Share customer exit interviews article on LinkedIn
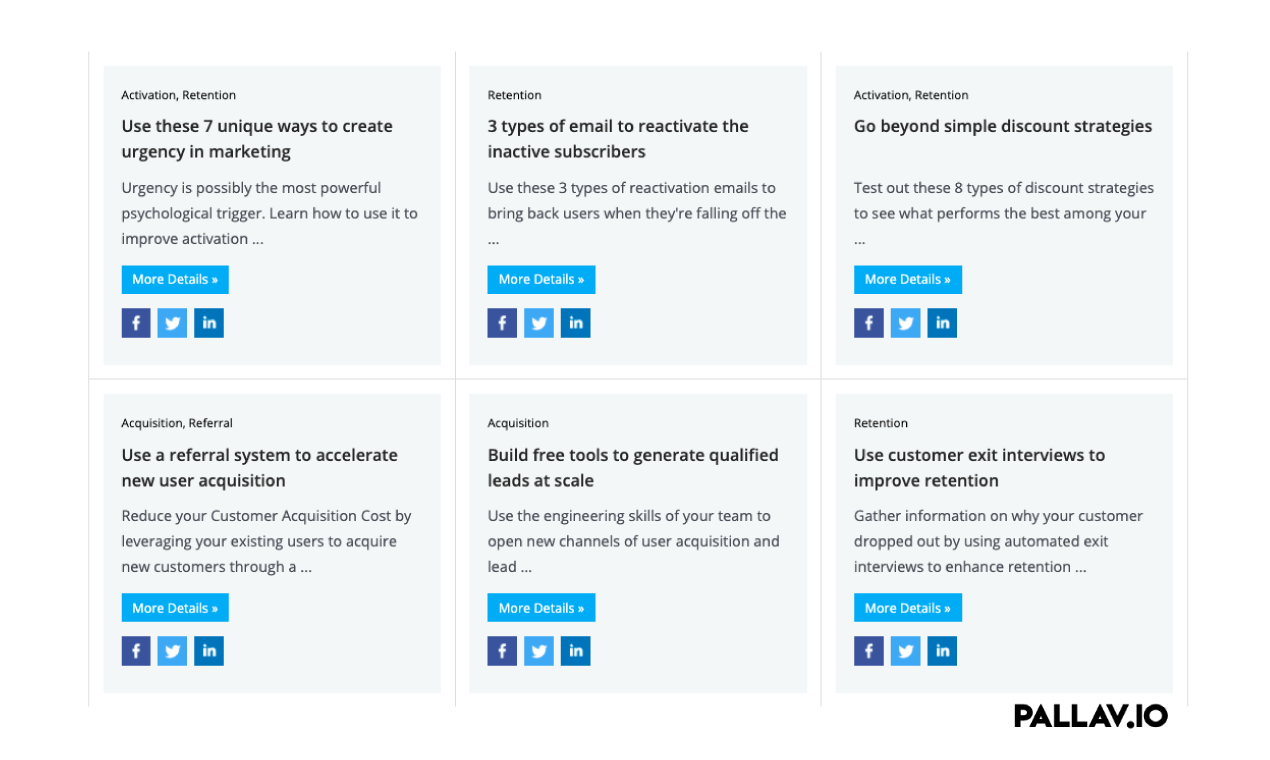This screenshot has width=1270, height=760. (x=941, y=651)
